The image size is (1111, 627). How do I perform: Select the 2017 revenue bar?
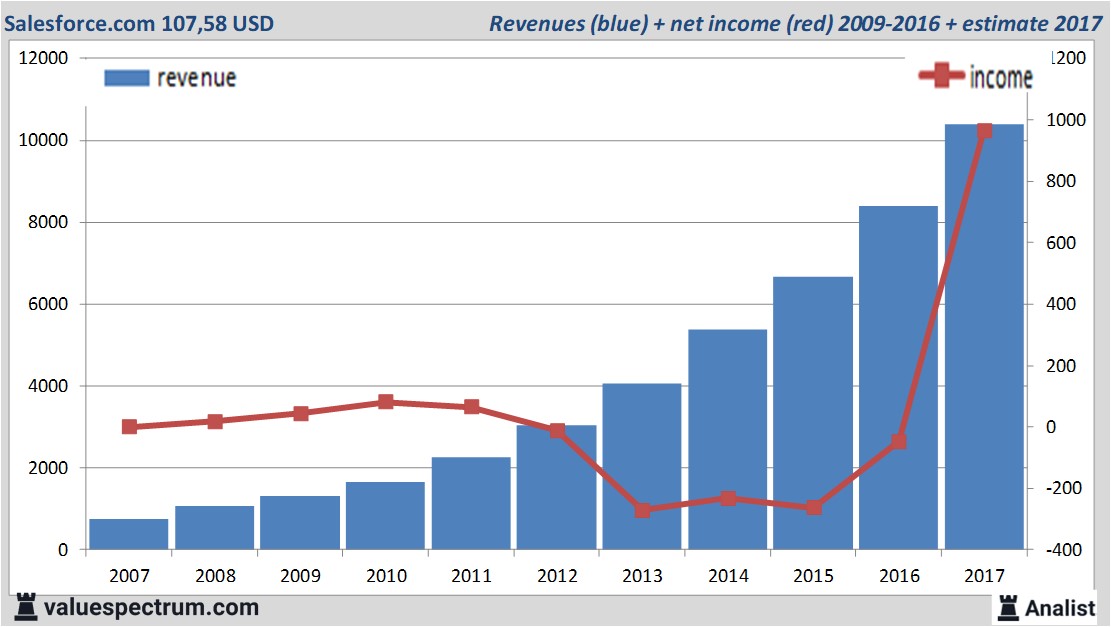coord(984,337)
